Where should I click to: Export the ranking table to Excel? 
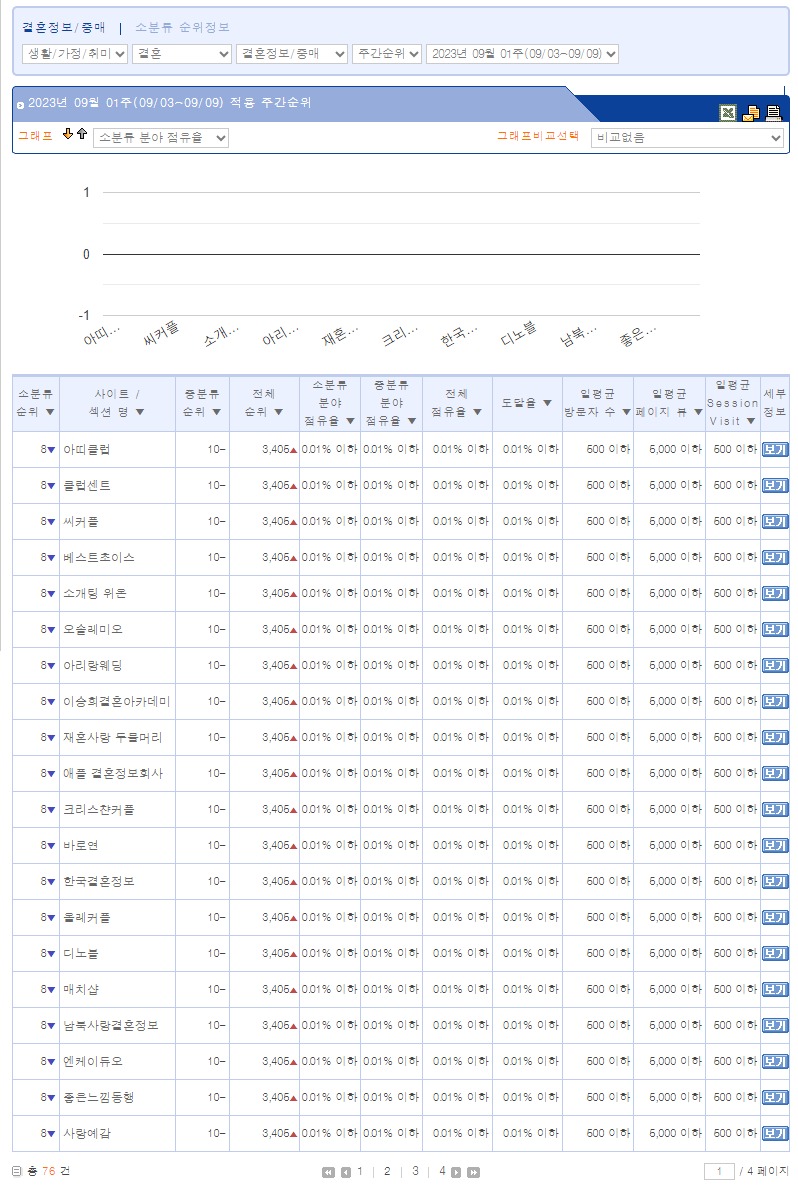[728, 113]
